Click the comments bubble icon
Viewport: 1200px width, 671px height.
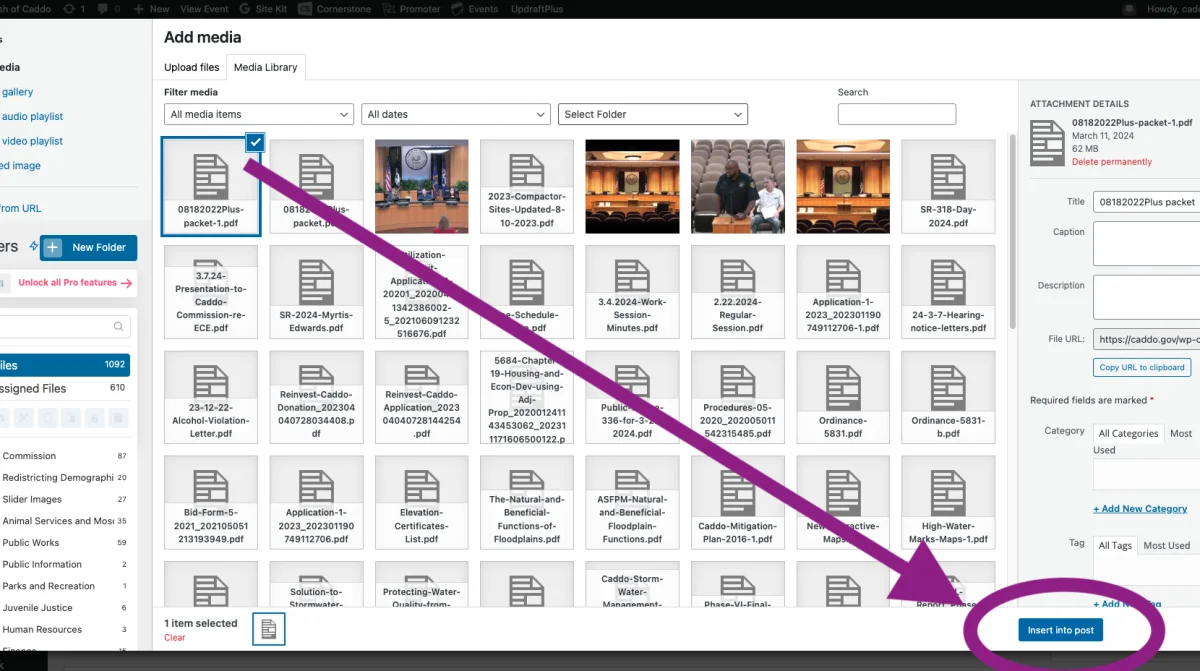[x=103, y=9]
